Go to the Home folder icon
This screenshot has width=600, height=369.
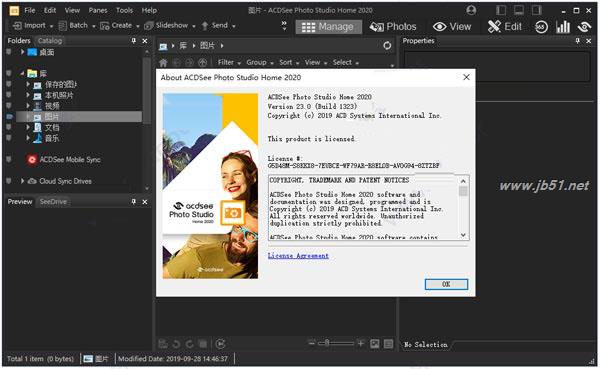[x=163, y=62]
